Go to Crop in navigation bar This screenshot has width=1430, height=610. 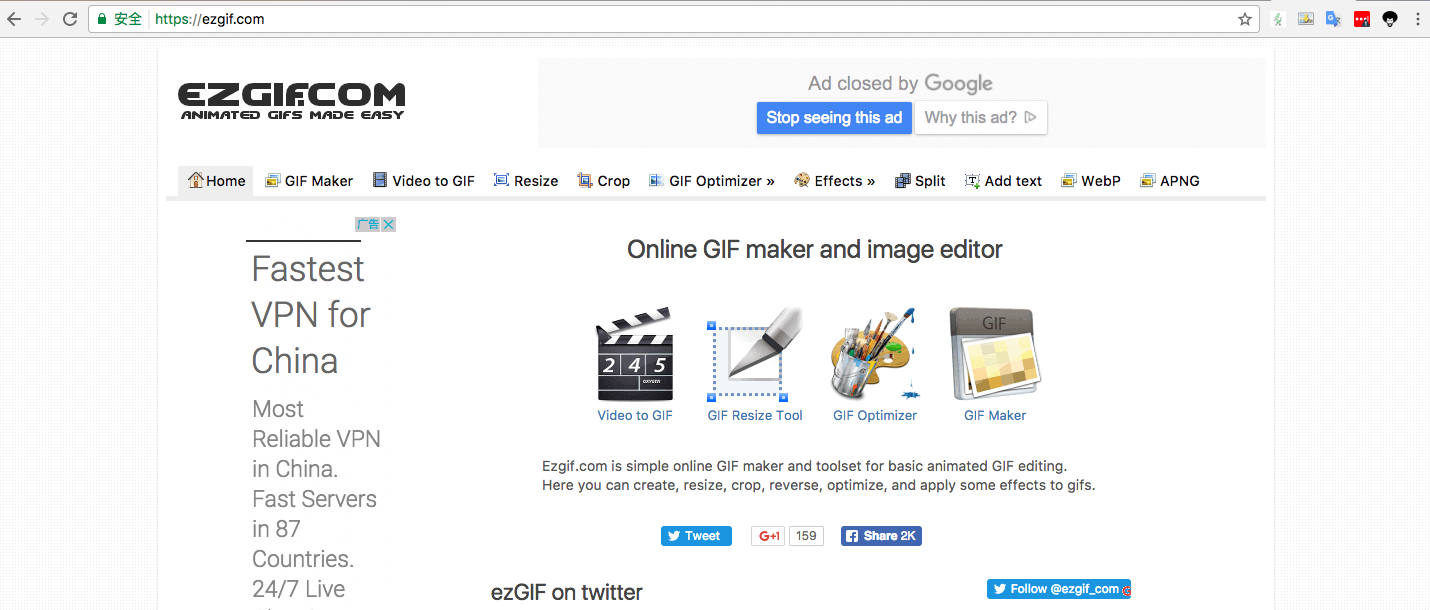[604, 181]
